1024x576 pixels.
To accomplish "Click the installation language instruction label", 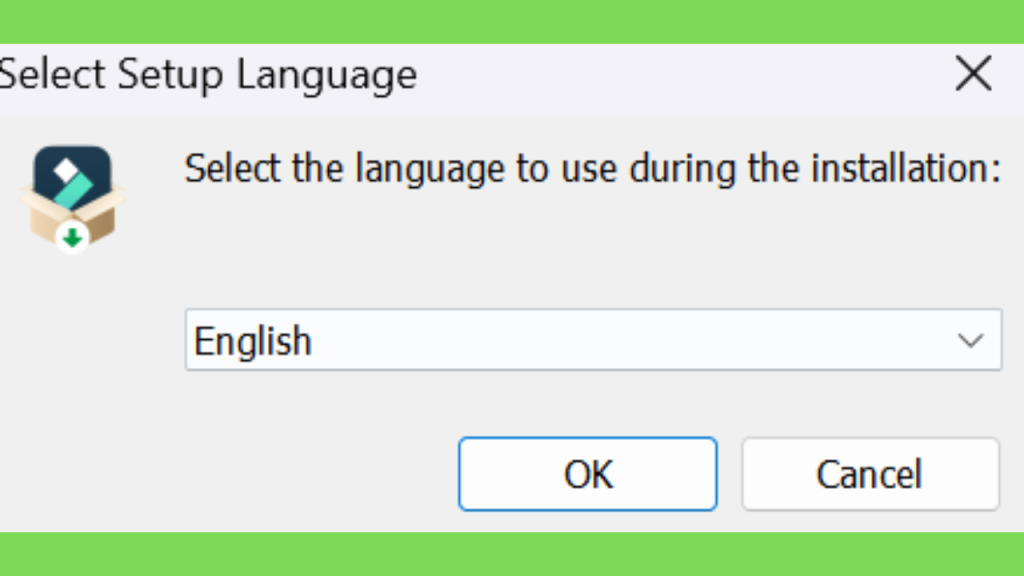I will [x=592, y=168].
